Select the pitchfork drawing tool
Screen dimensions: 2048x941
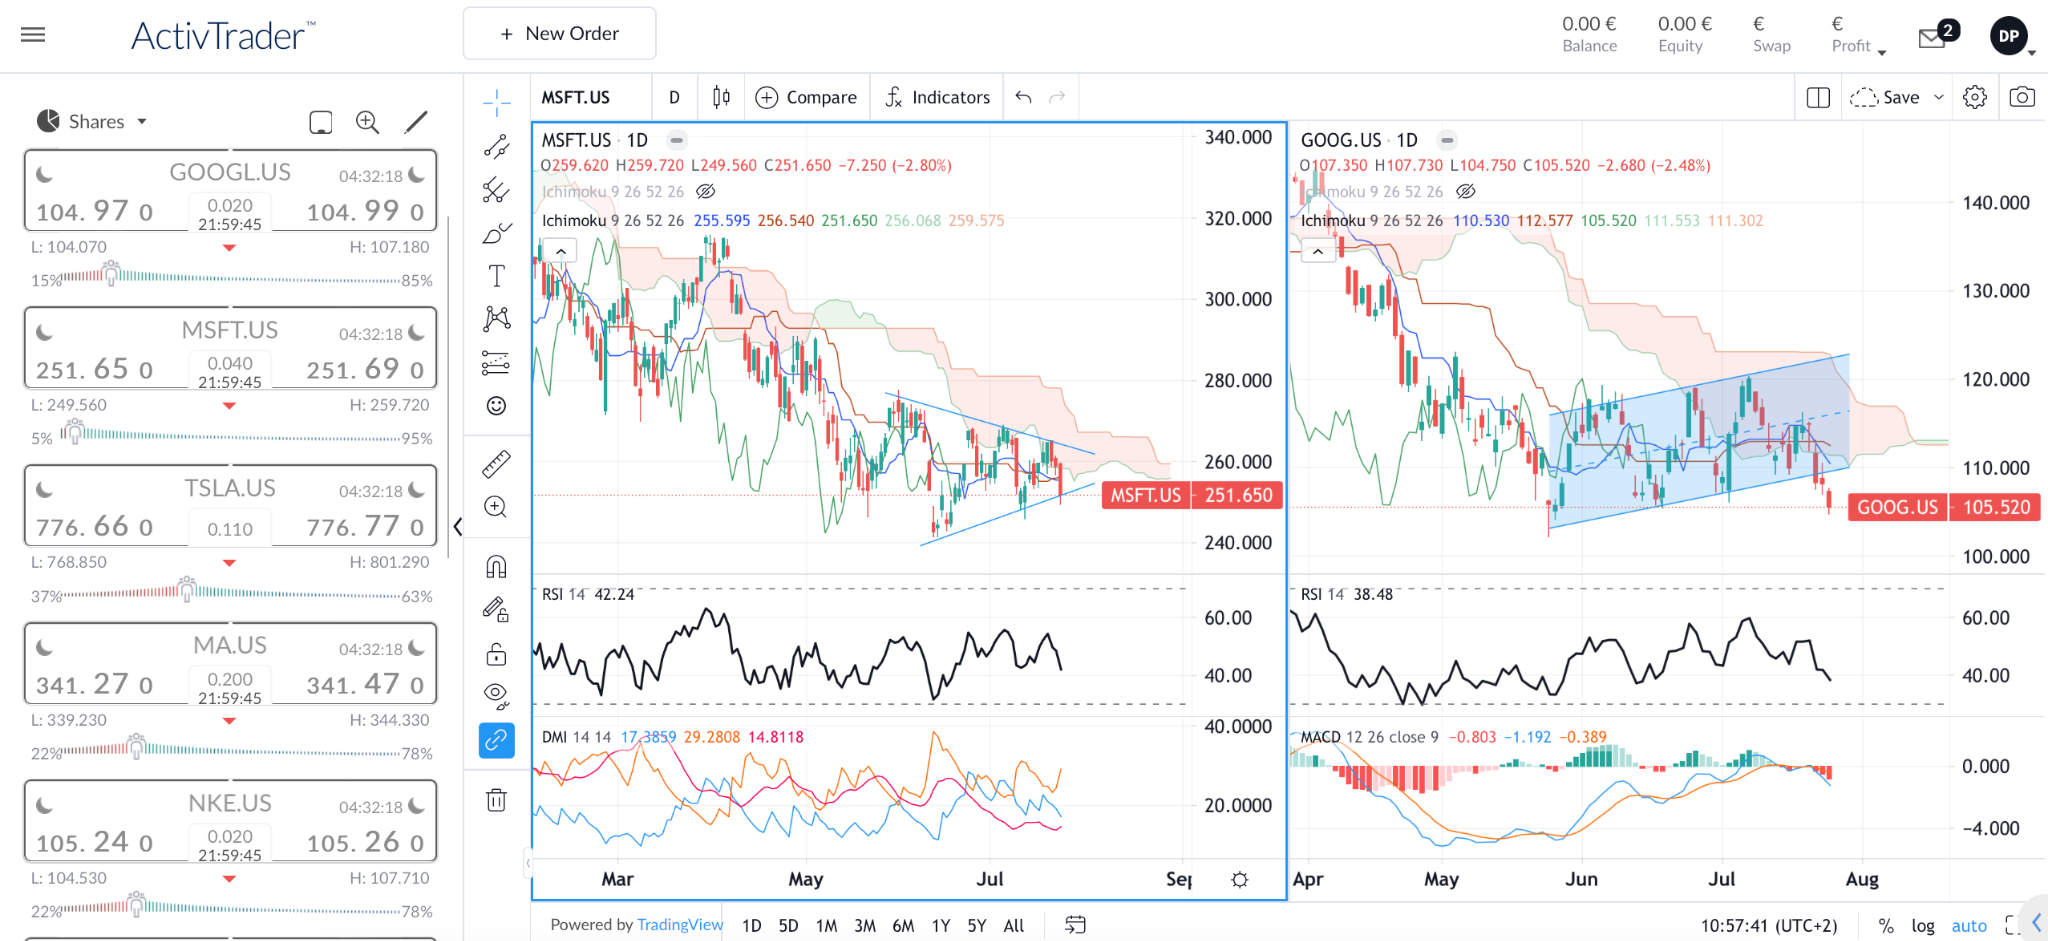click(496, 190)
